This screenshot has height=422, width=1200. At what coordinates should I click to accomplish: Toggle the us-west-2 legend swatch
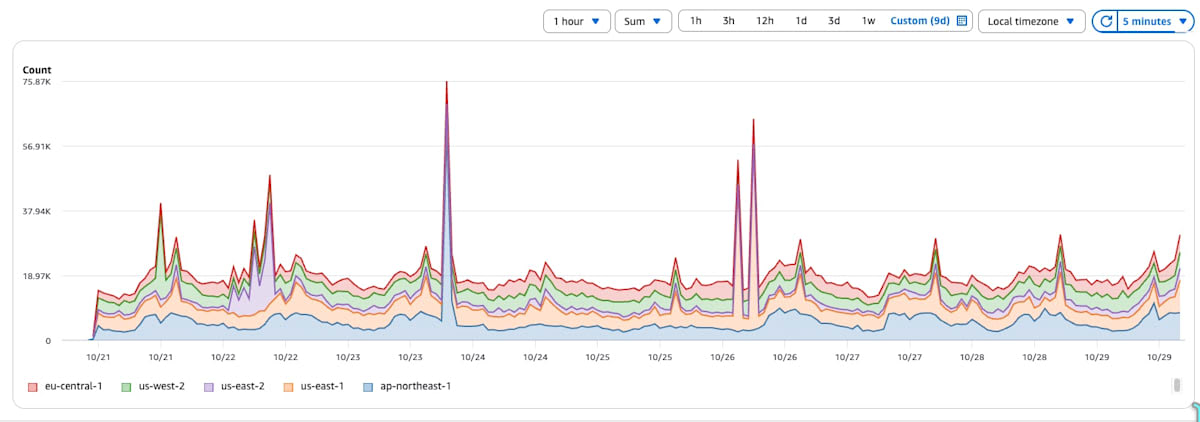click(127, 386)
